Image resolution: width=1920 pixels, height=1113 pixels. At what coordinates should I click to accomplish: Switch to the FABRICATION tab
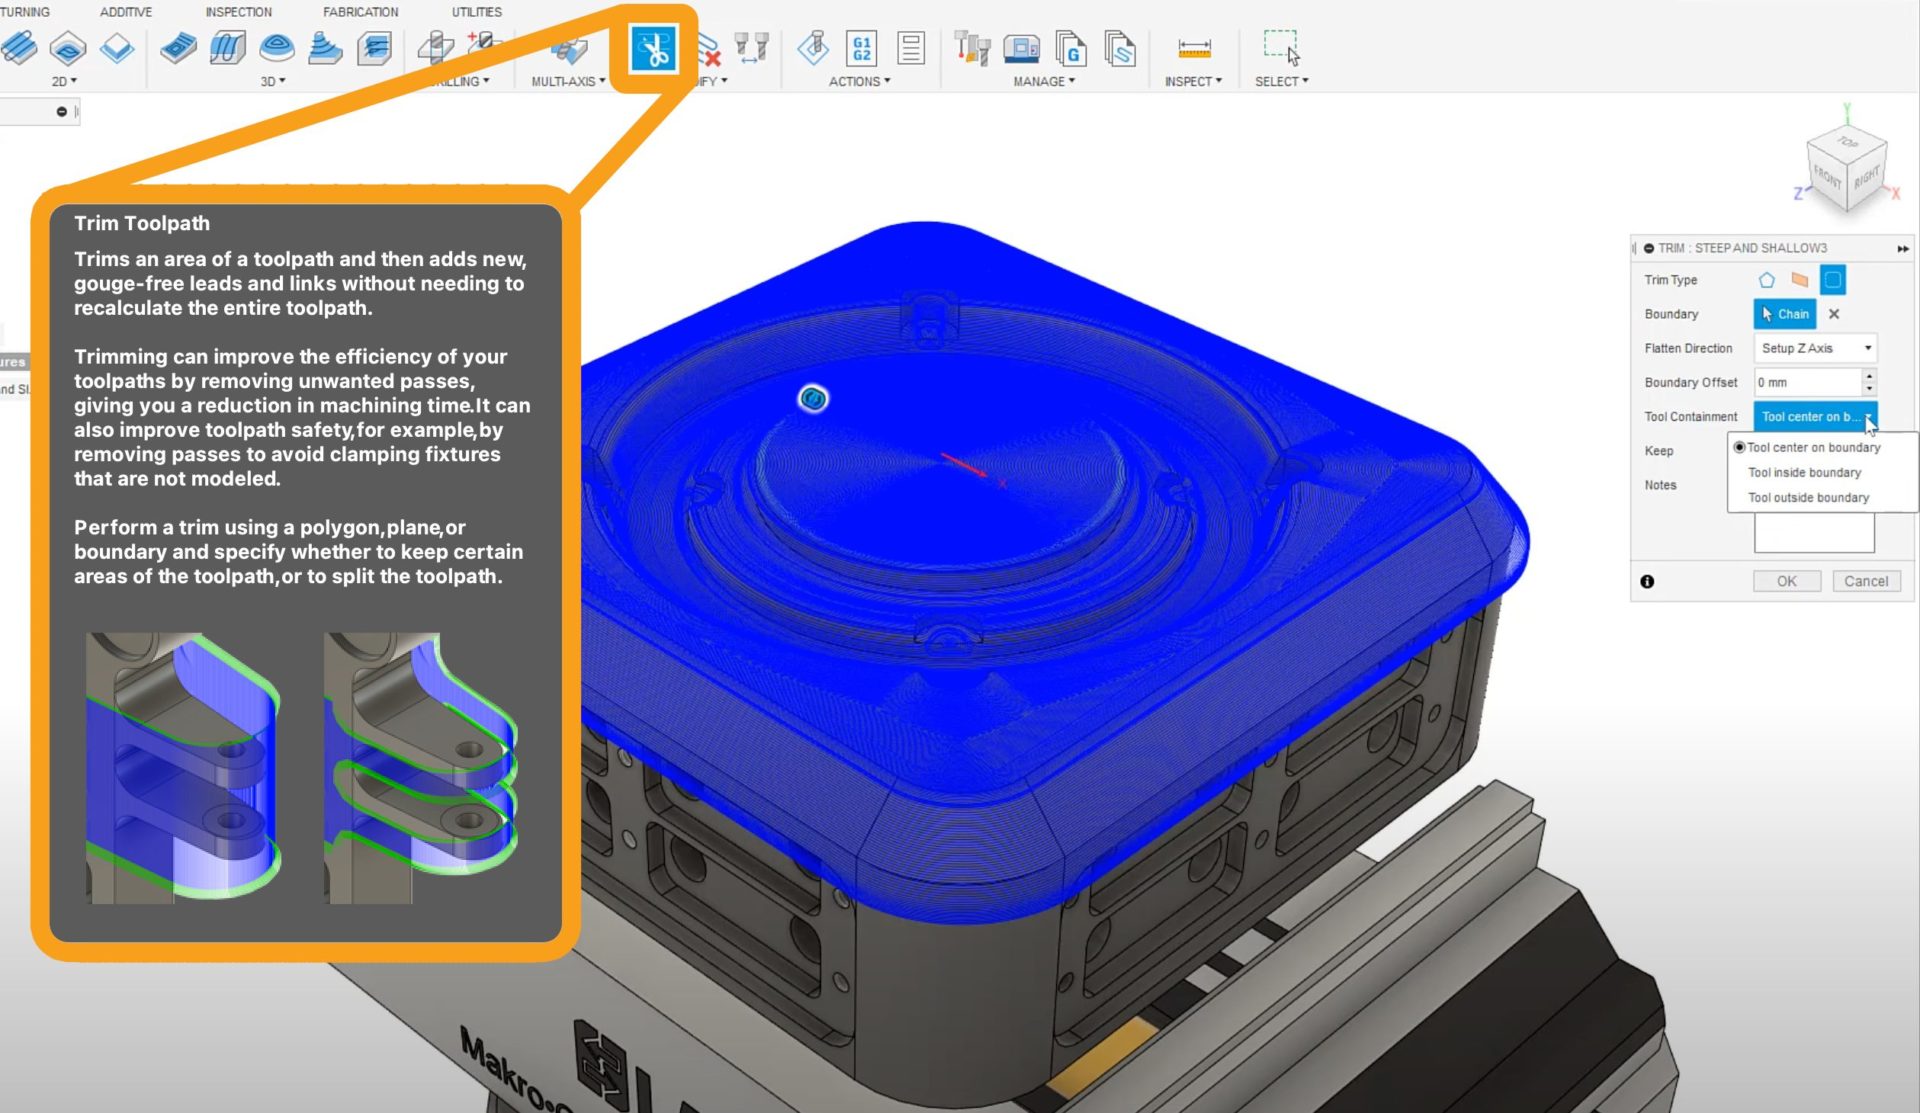[360, 12]
